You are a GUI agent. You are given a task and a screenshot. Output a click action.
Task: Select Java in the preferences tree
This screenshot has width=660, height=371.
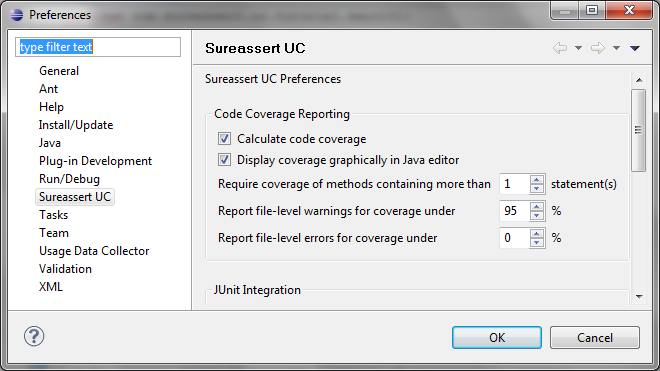(x=50, y=143)
